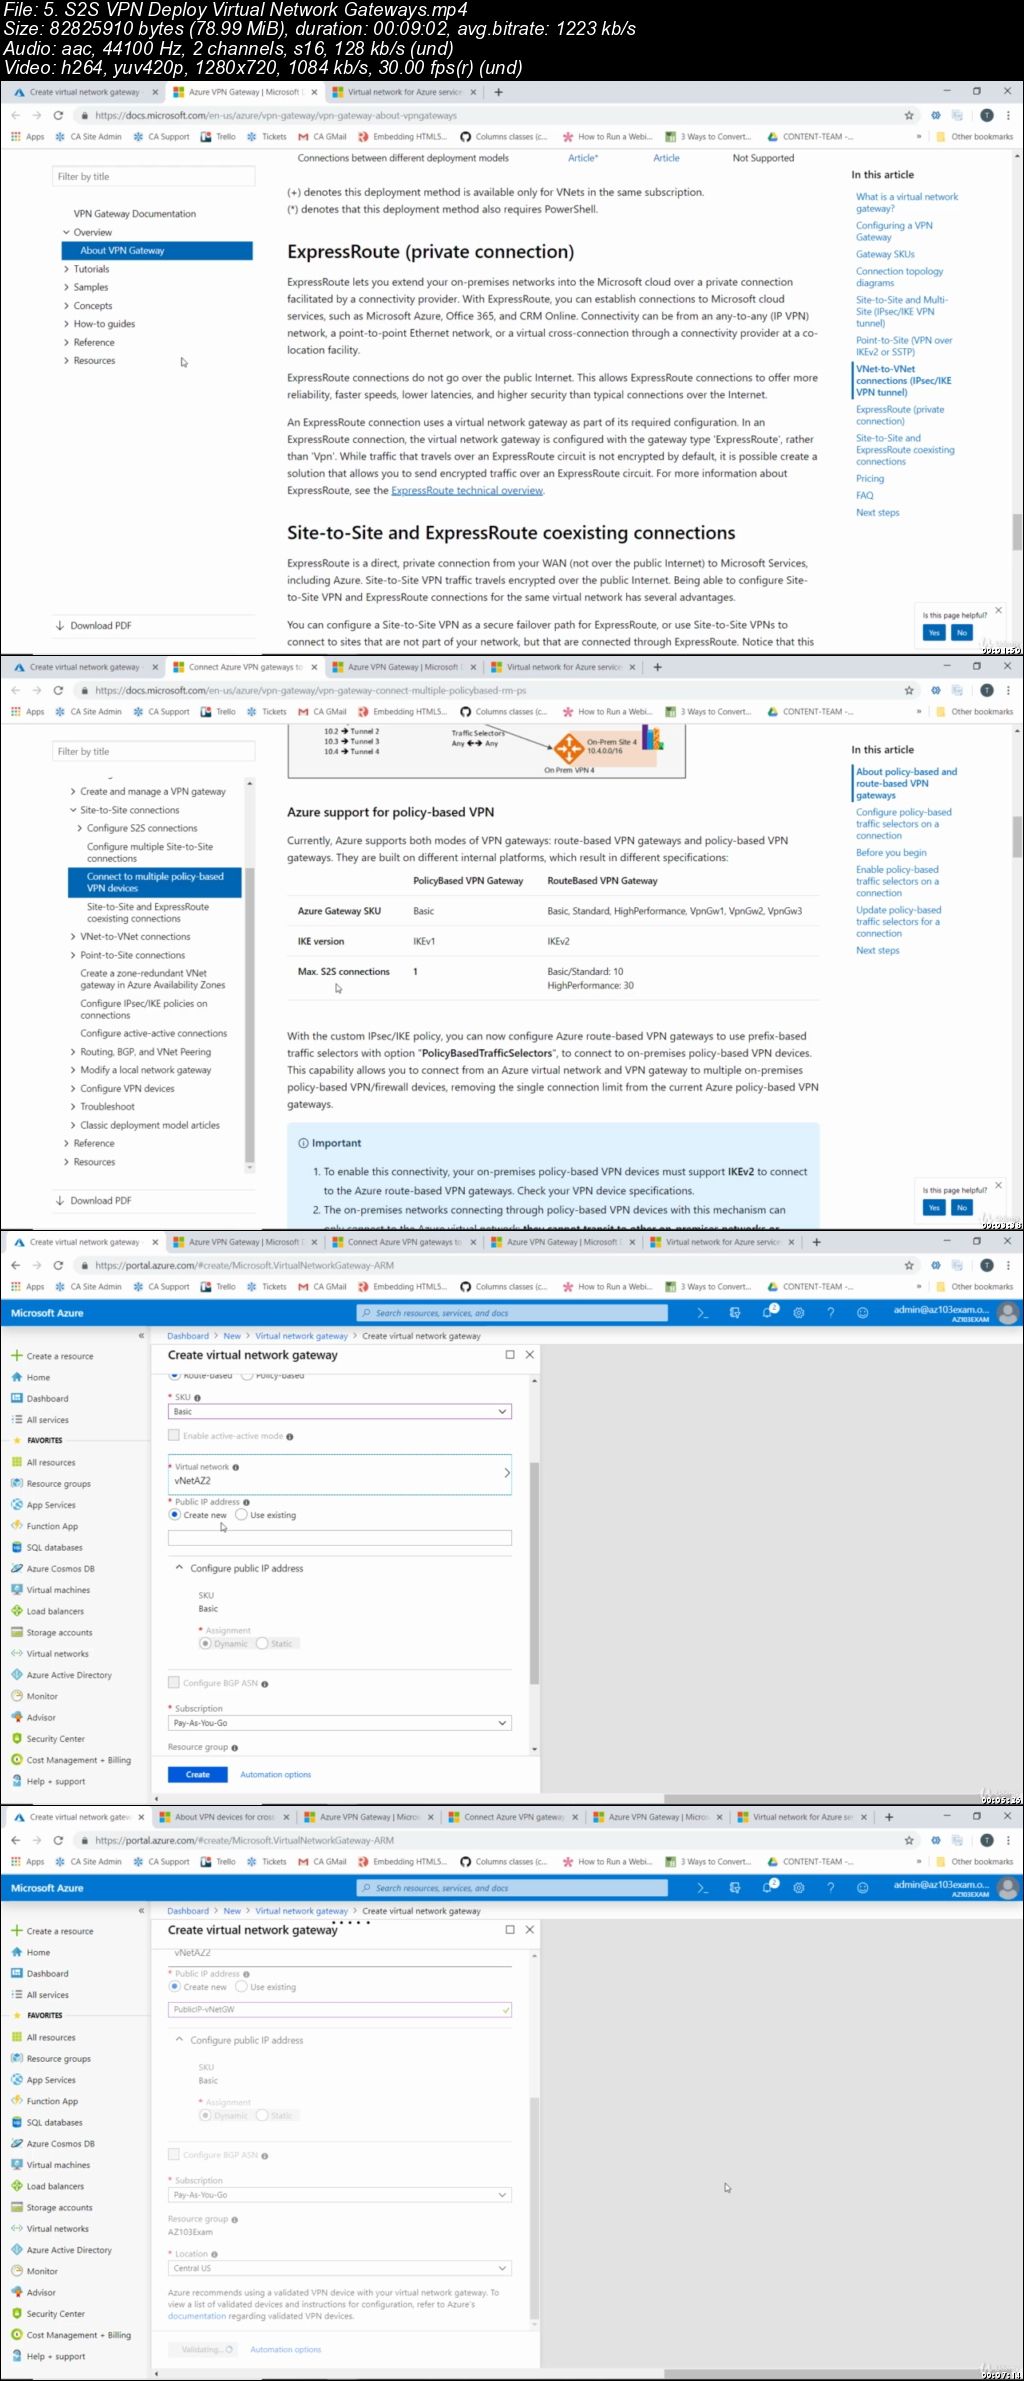The height and width of the screenshot is (2381, 1024).
Task: Click help question mark in Create-button portal window
Action: [830, 1312]
